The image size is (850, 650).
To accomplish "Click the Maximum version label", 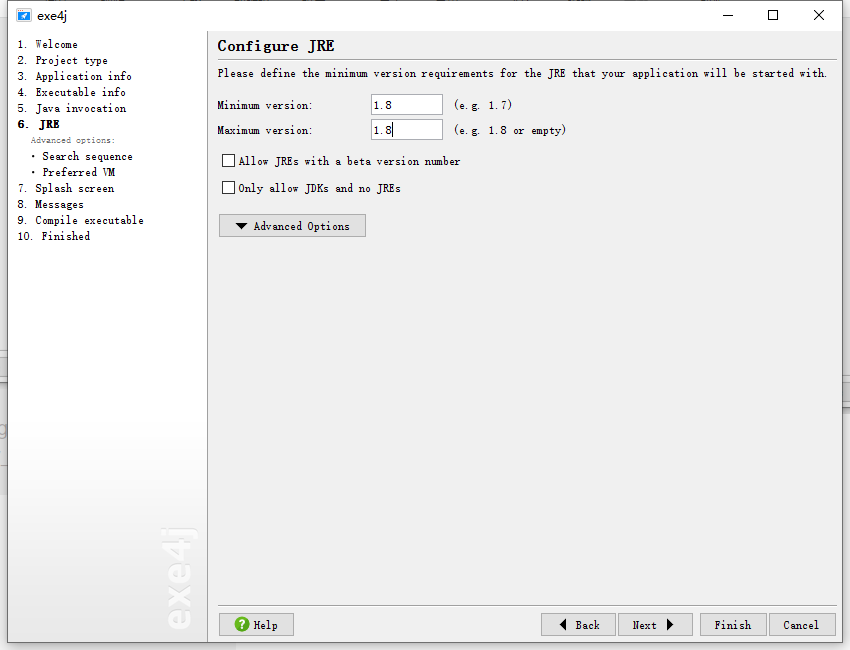I will (x=265, y=130).
